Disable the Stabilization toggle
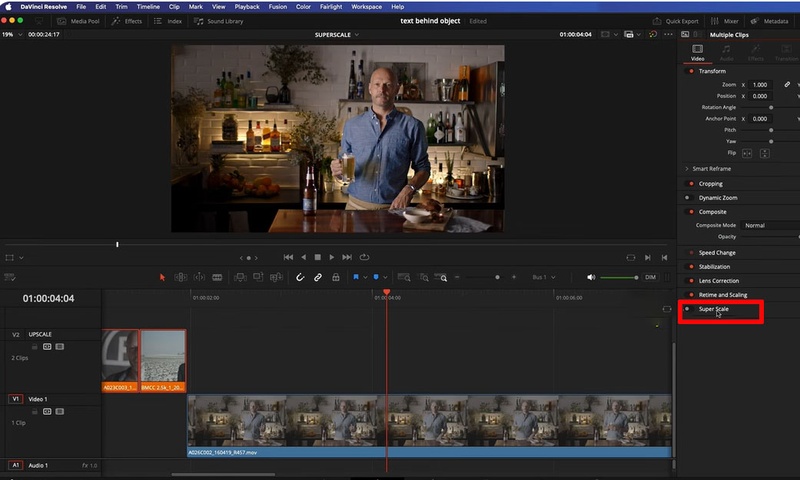Viewport: 800px width, 480px height. (691, 267)
